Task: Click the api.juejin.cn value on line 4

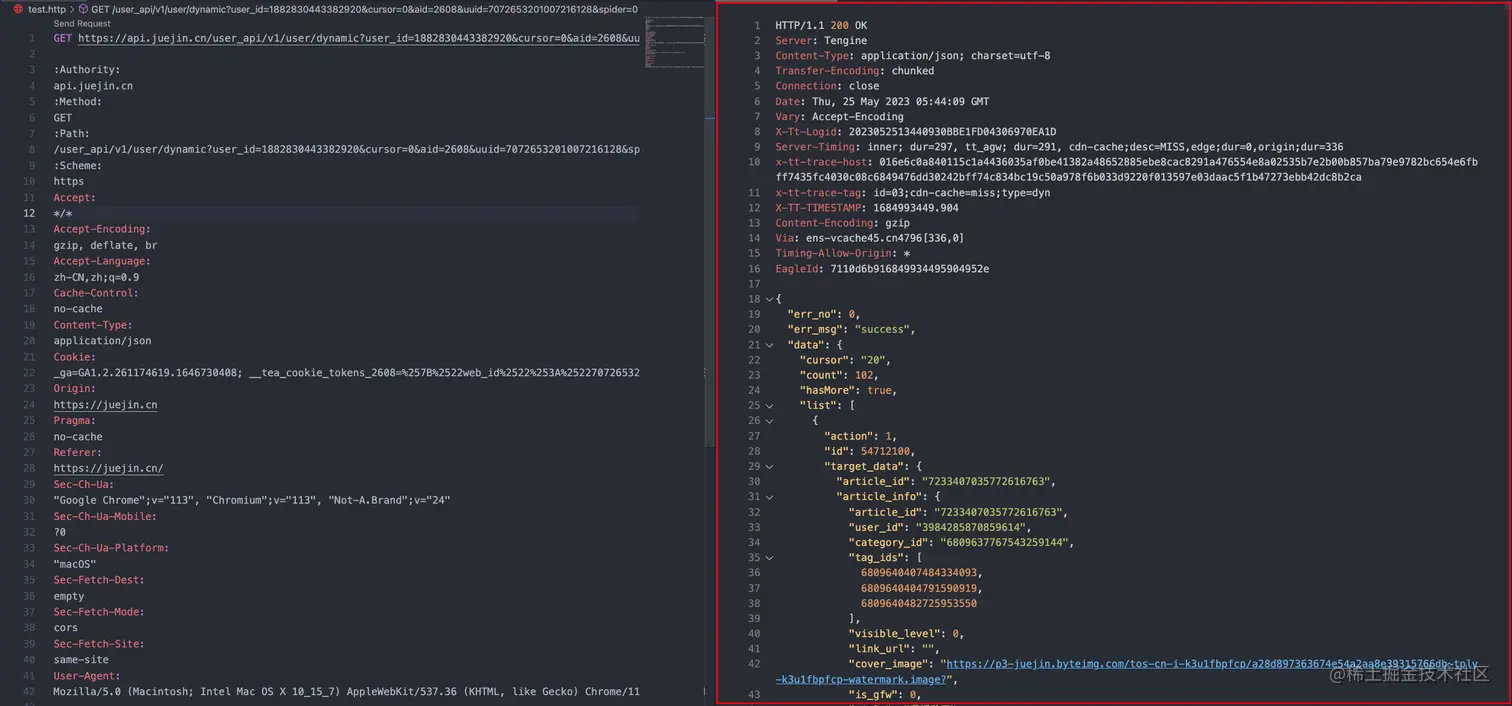Action: (93, 86)
